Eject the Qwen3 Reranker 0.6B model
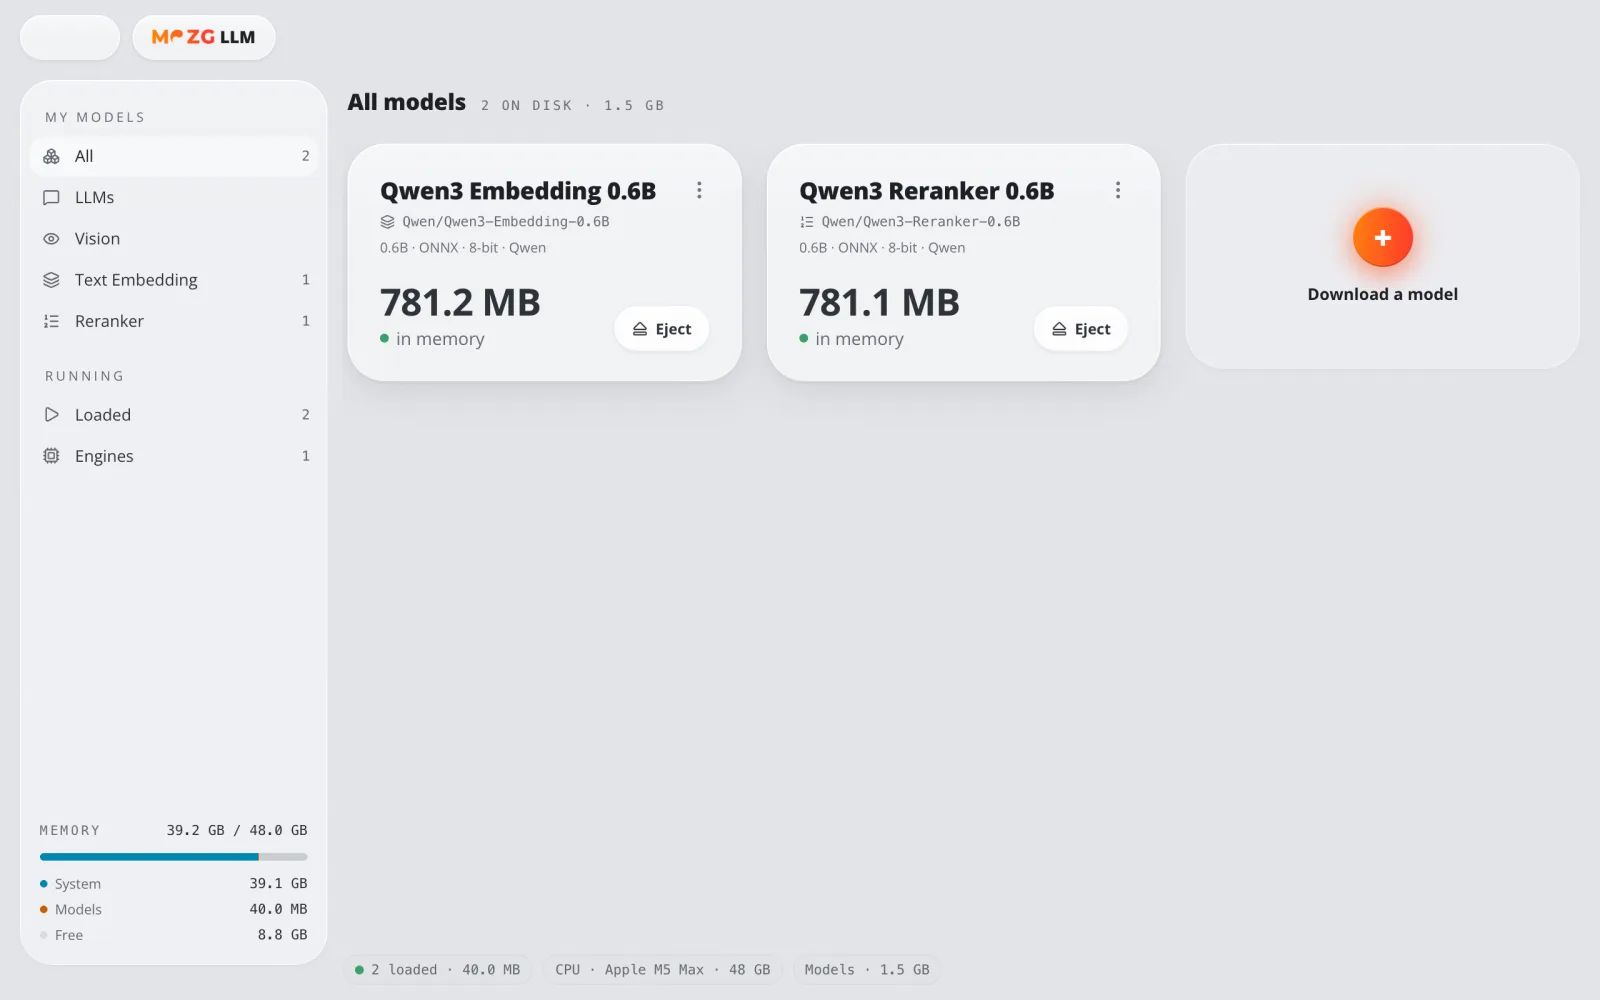1600x1000 pixels. tap(1081, 329)
